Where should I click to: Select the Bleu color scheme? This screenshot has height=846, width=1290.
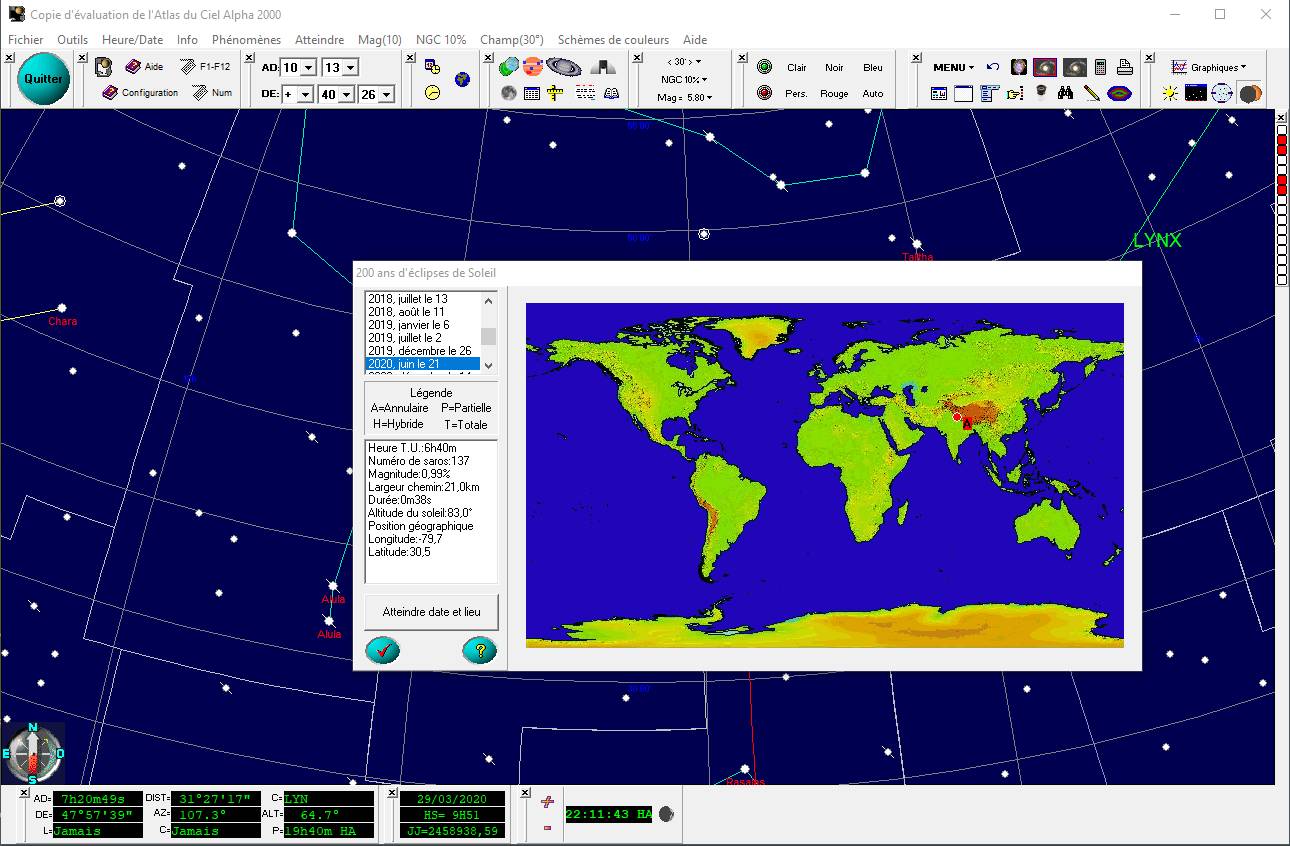(873, 68)
